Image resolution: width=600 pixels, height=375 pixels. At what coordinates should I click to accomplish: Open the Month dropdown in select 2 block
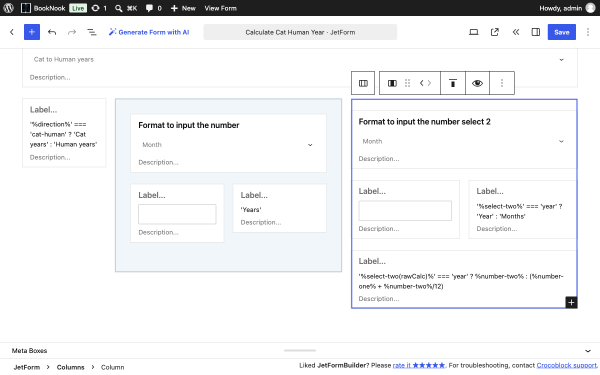point(463,141)
